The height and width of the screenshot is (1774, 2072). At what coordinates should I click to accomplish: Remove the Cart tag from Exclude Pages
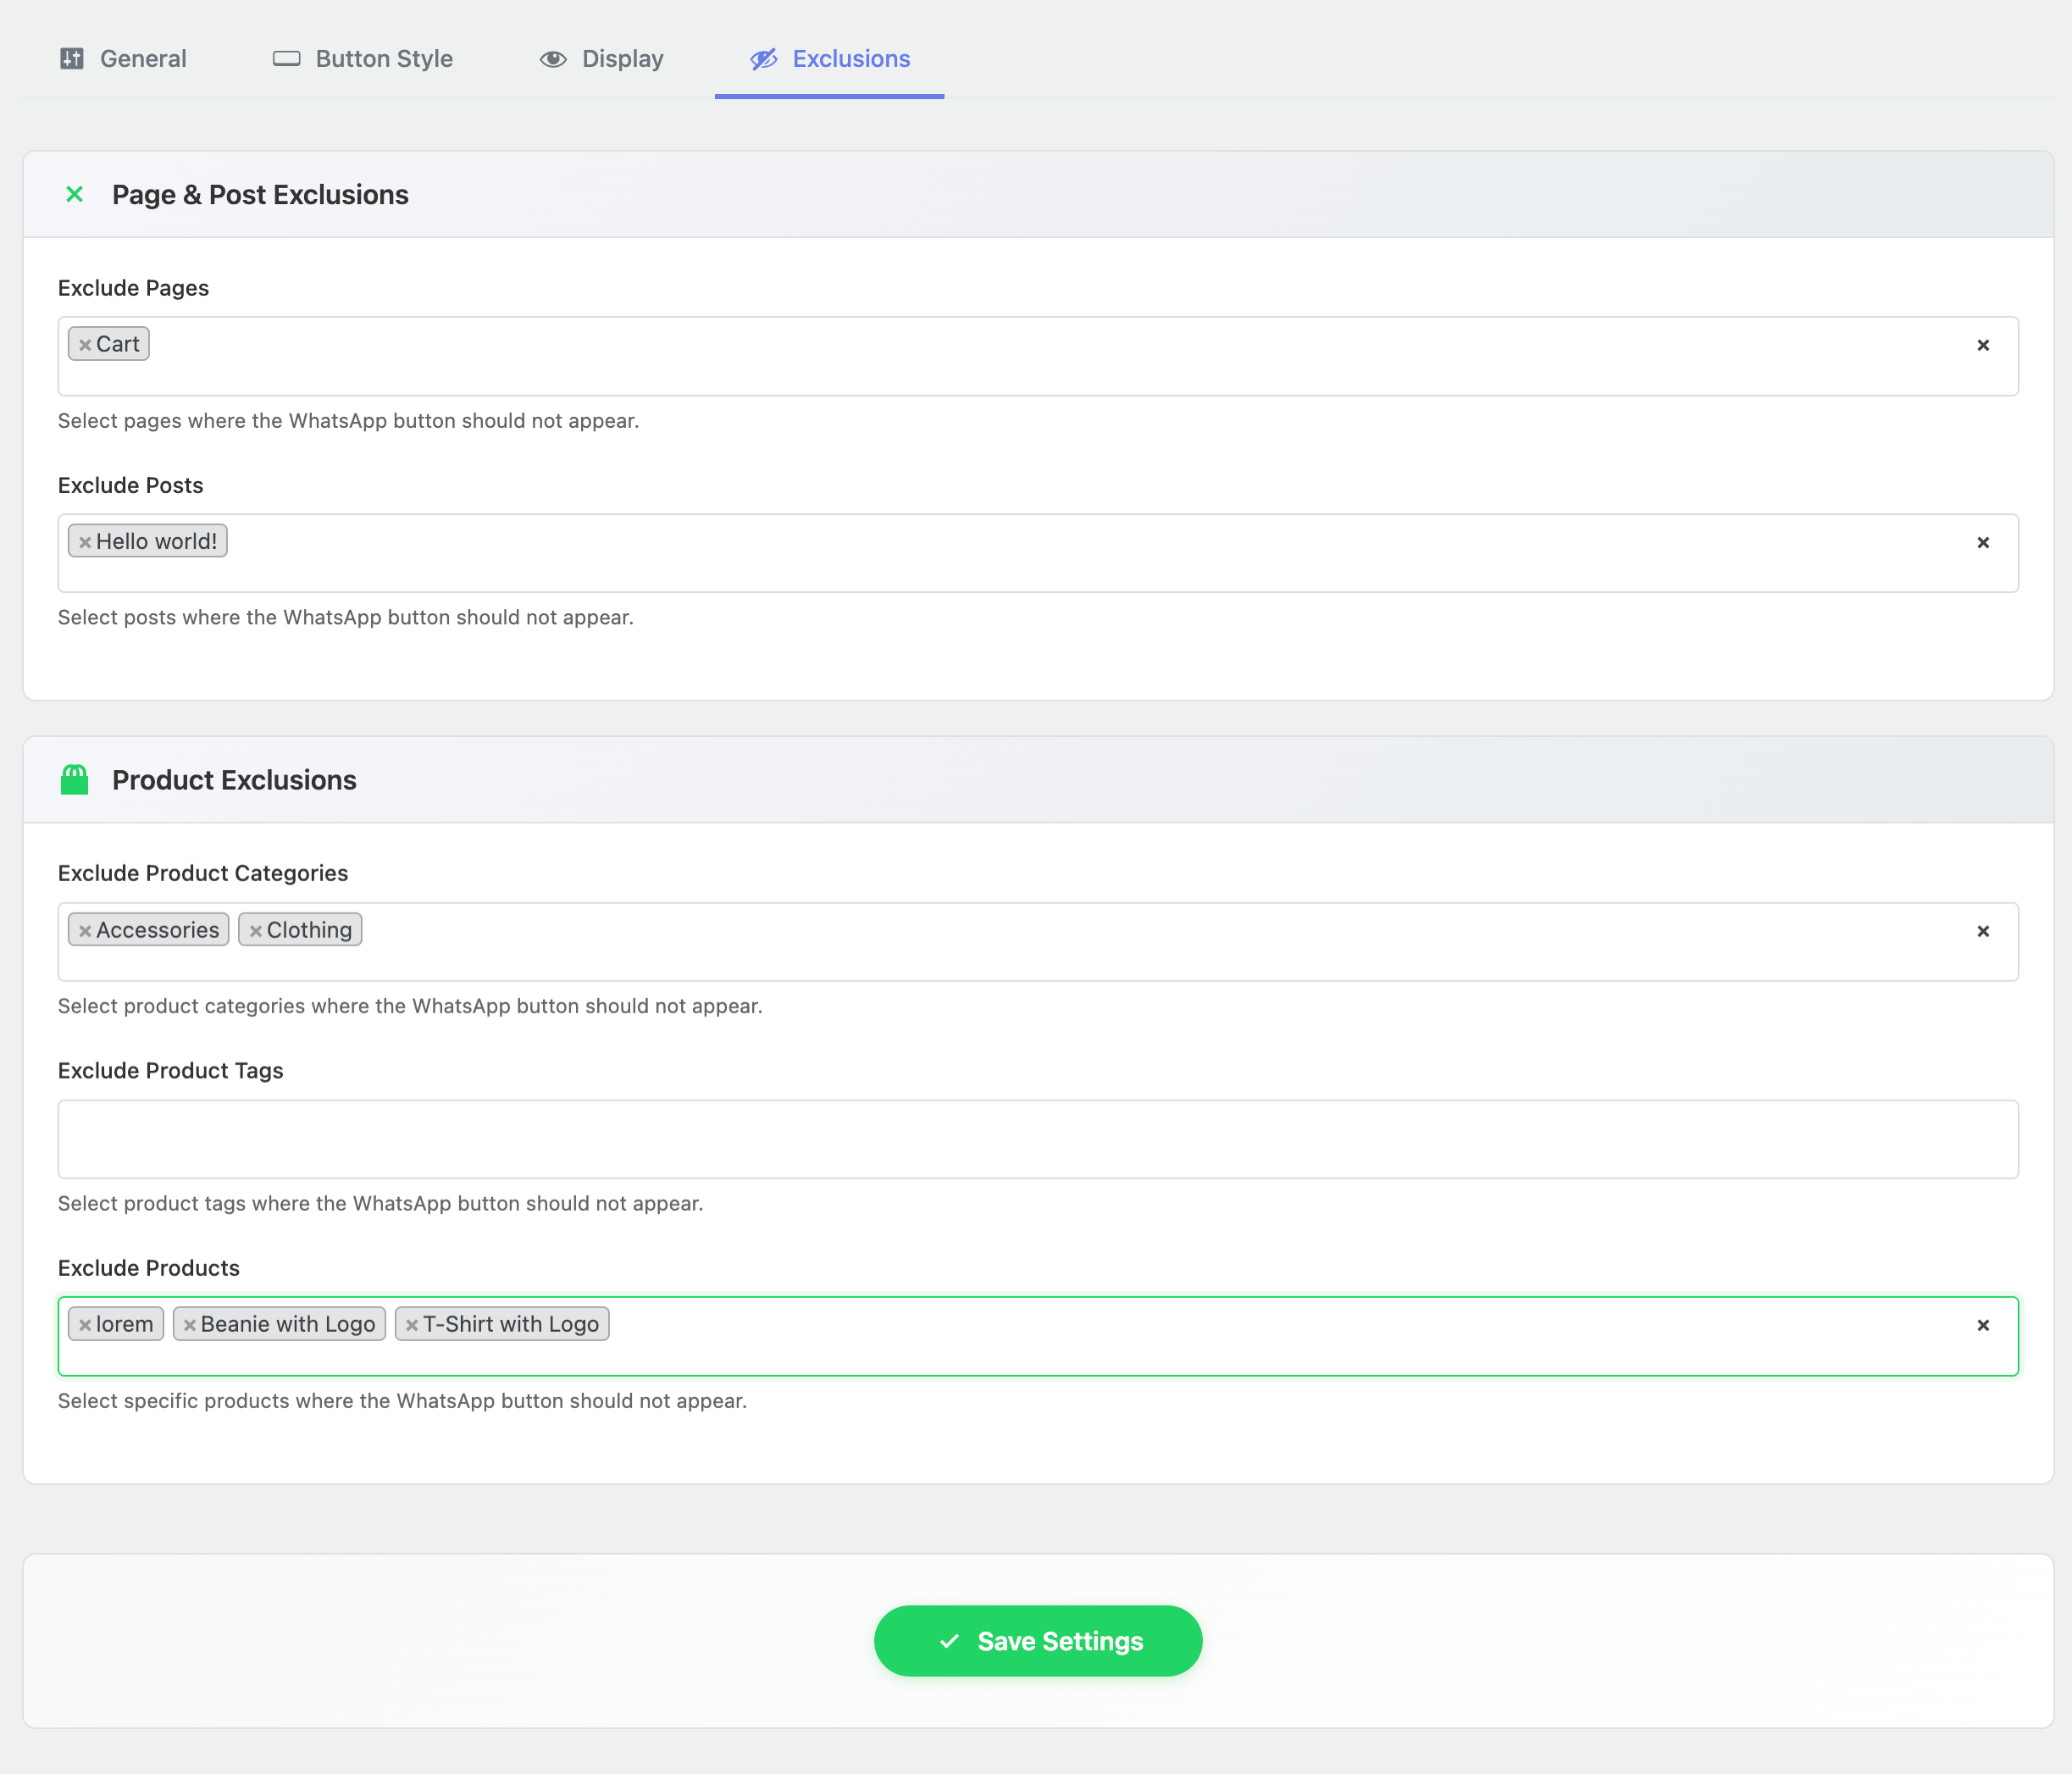click(x=85, y=345)
